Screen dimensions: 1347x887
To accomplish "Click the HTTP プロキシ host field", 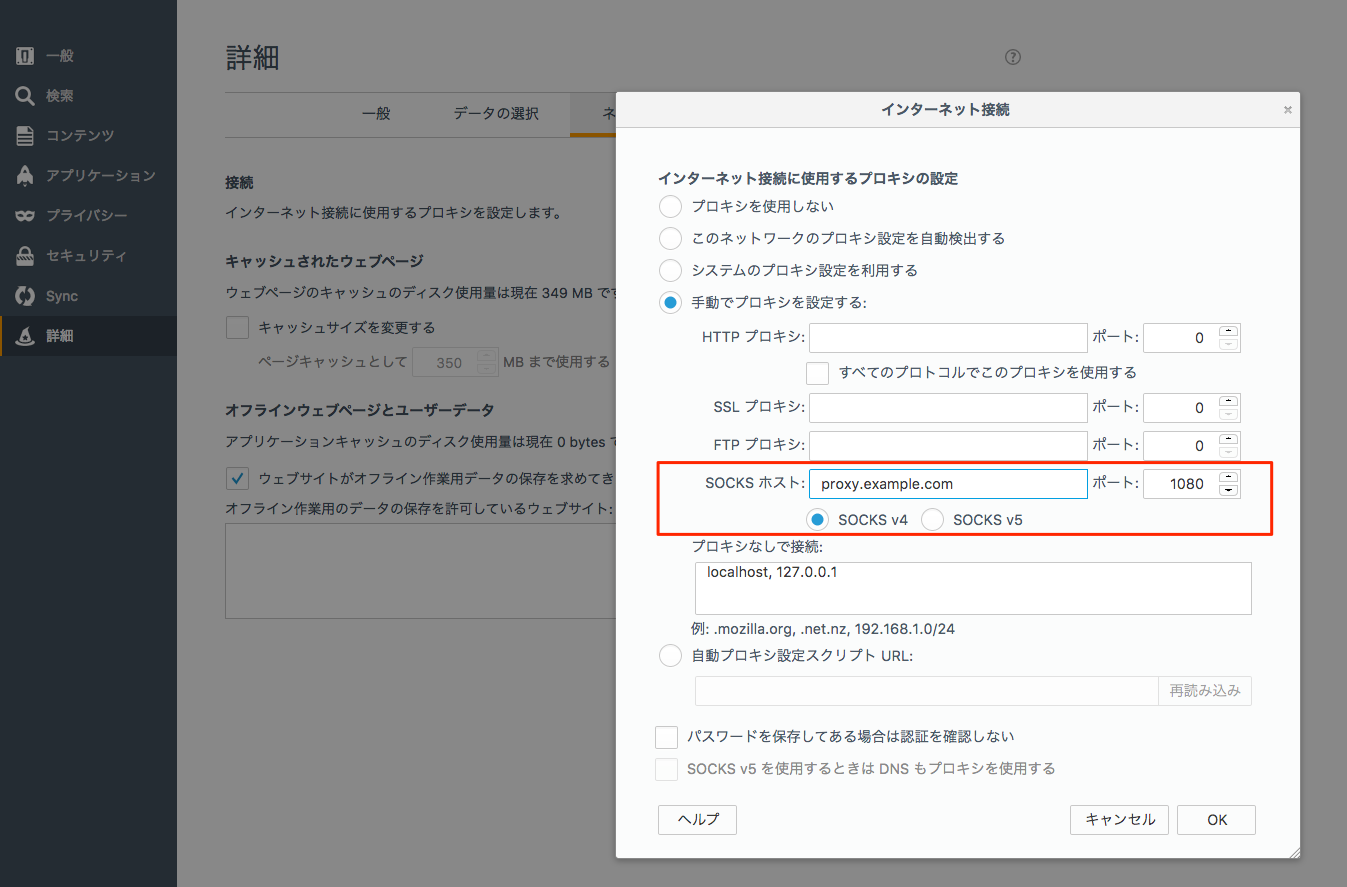I will [948, 338].
